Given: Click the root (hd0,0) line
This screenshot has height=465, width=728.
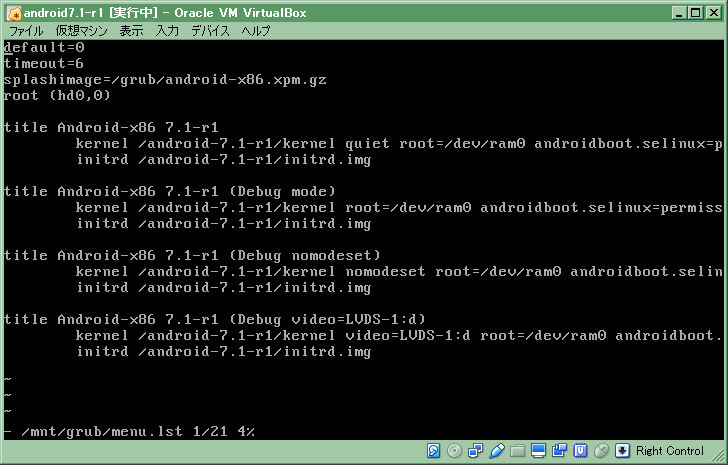Looking at the screenshot, I should [x=57, y=96].
